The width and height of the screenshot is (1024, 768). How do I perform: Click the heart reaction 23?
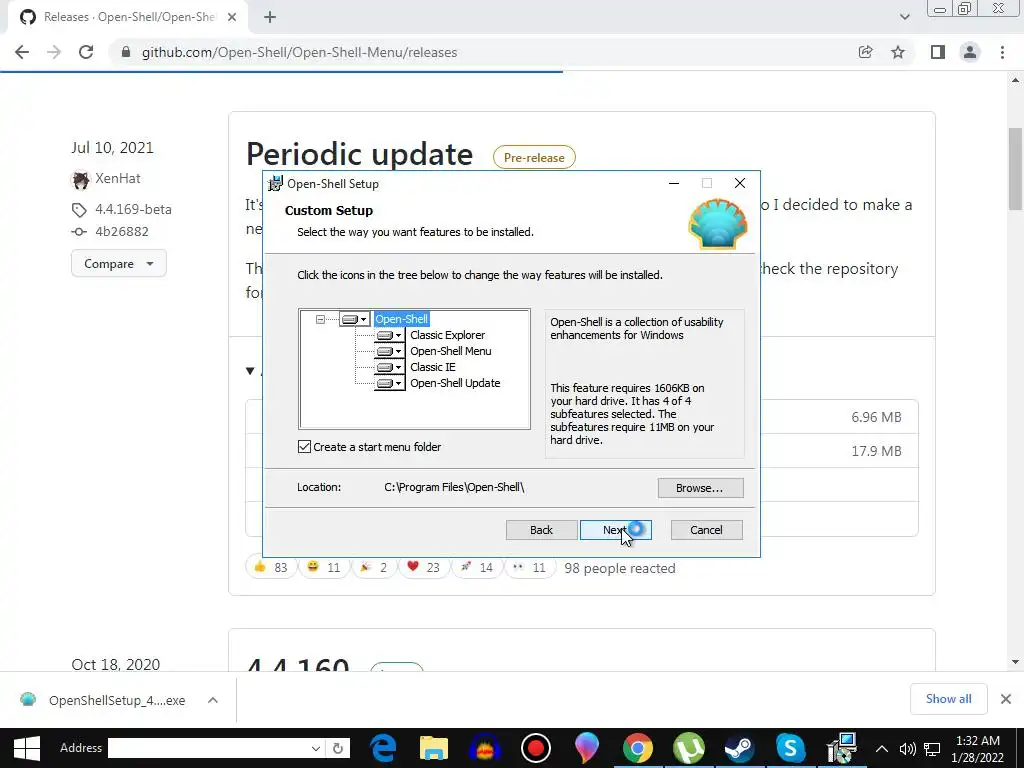(x=423, y=568)
